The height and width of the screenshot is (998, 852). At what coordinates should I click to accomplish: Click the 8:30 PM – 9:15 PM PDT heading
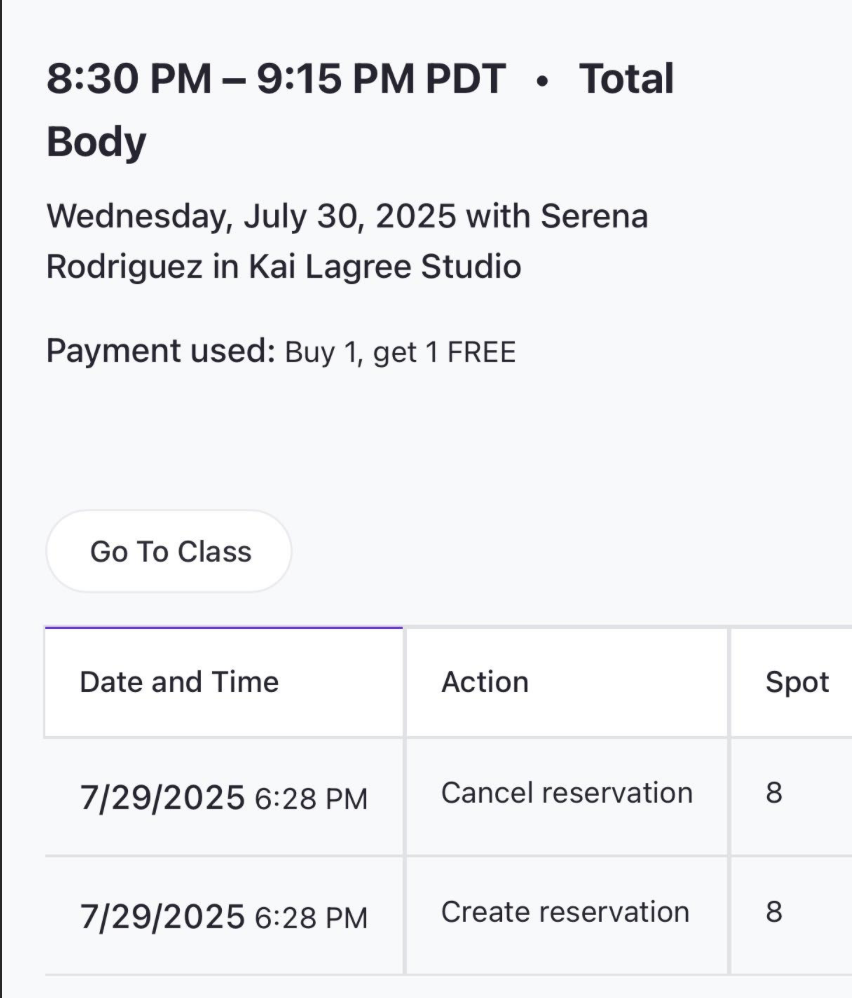pos(276,79)
